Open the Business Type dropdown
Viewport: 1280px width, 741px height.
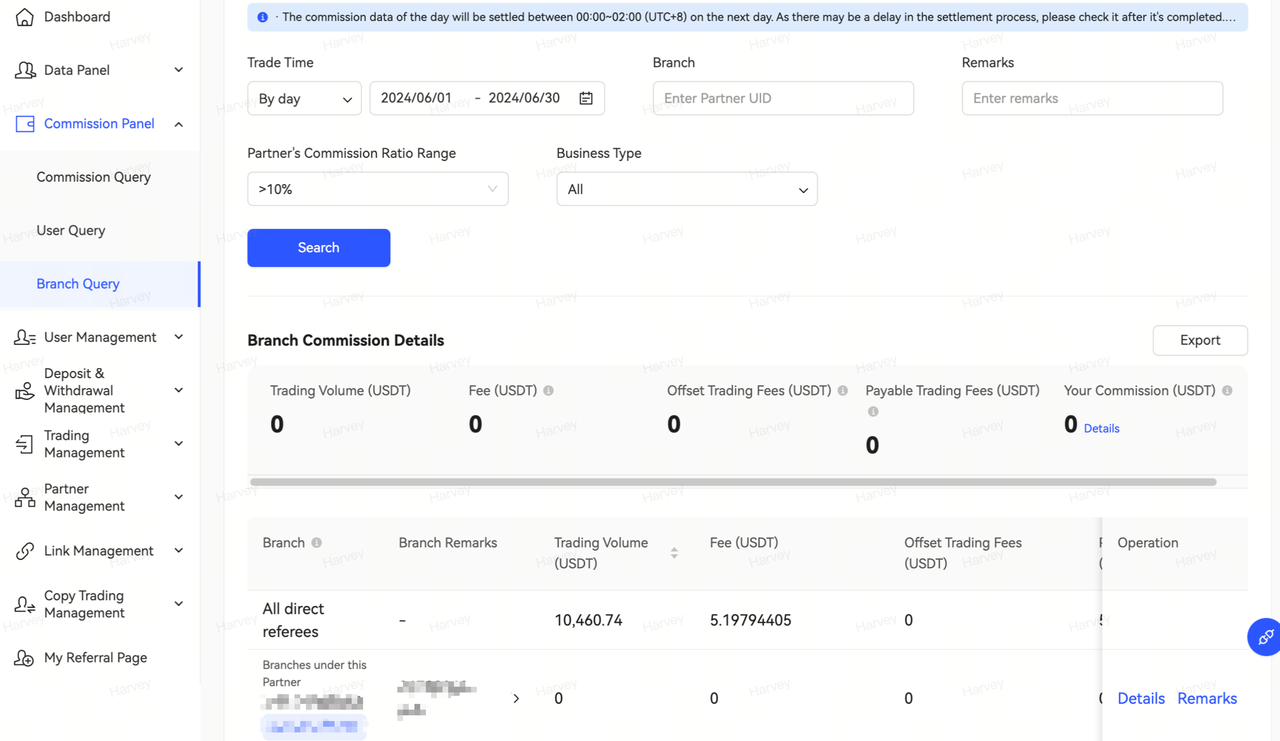coord(686,189)
